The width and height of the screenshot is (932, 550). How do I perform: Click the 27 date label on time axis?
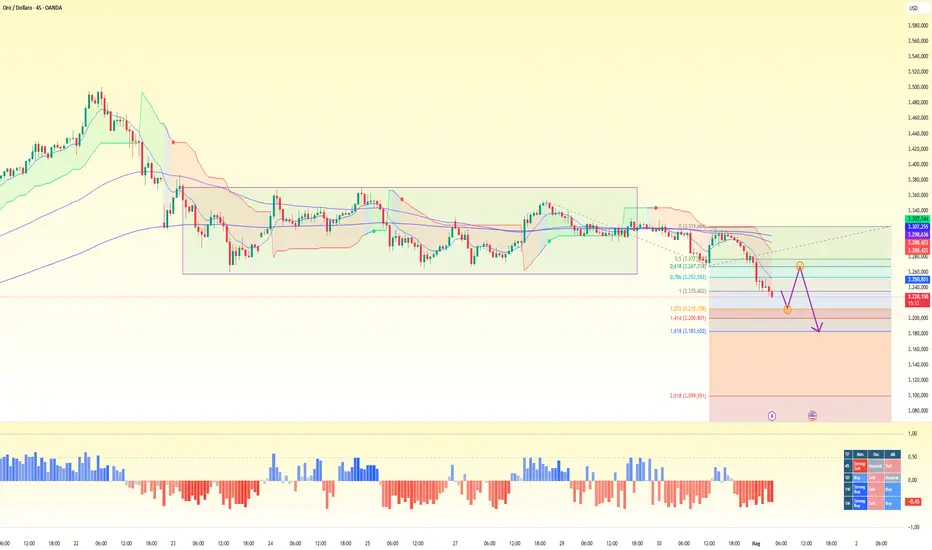coord(455,543)
